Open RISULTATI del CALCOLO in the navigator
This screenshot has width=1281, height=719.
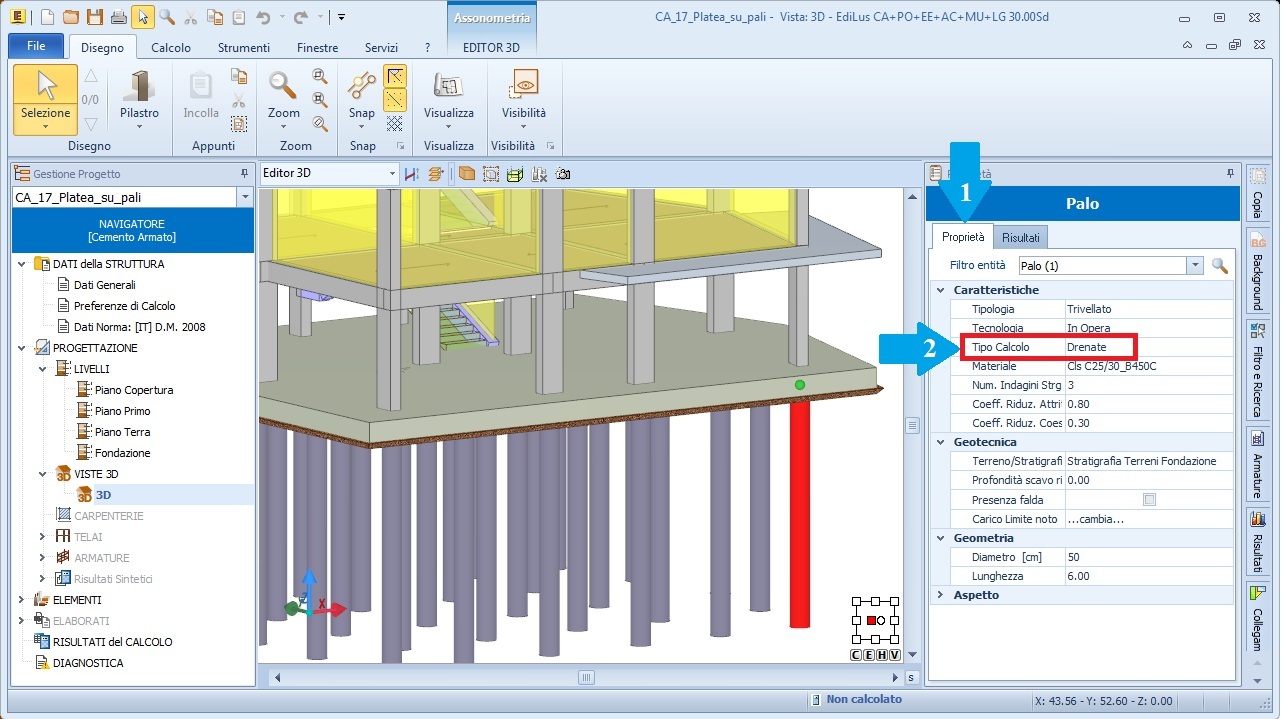click(112, 642)
